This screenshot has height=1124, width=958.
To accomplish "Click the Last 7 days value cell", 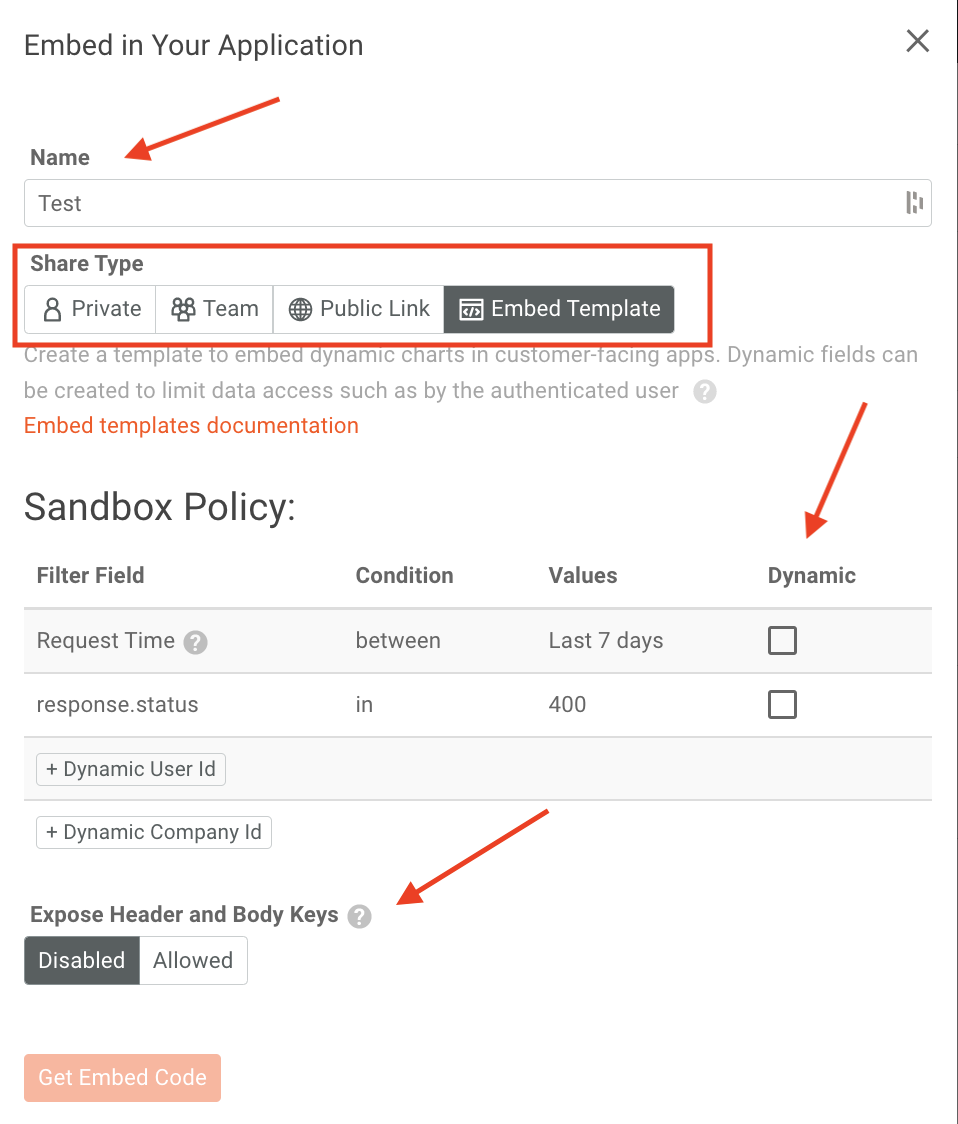I will [605, 641].
